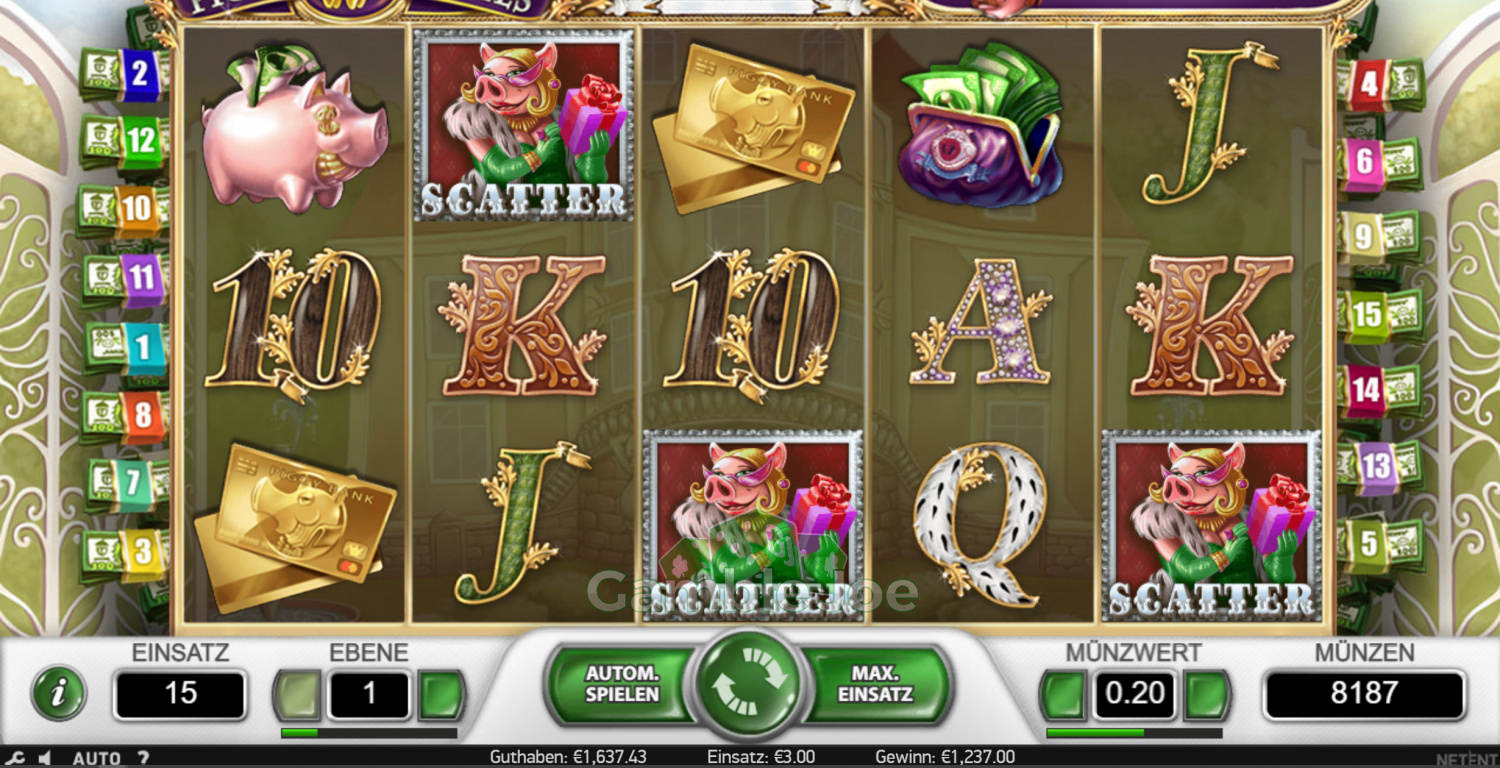Open the paytable info icon
This screenshot has height=768, width=1500.
59,694
